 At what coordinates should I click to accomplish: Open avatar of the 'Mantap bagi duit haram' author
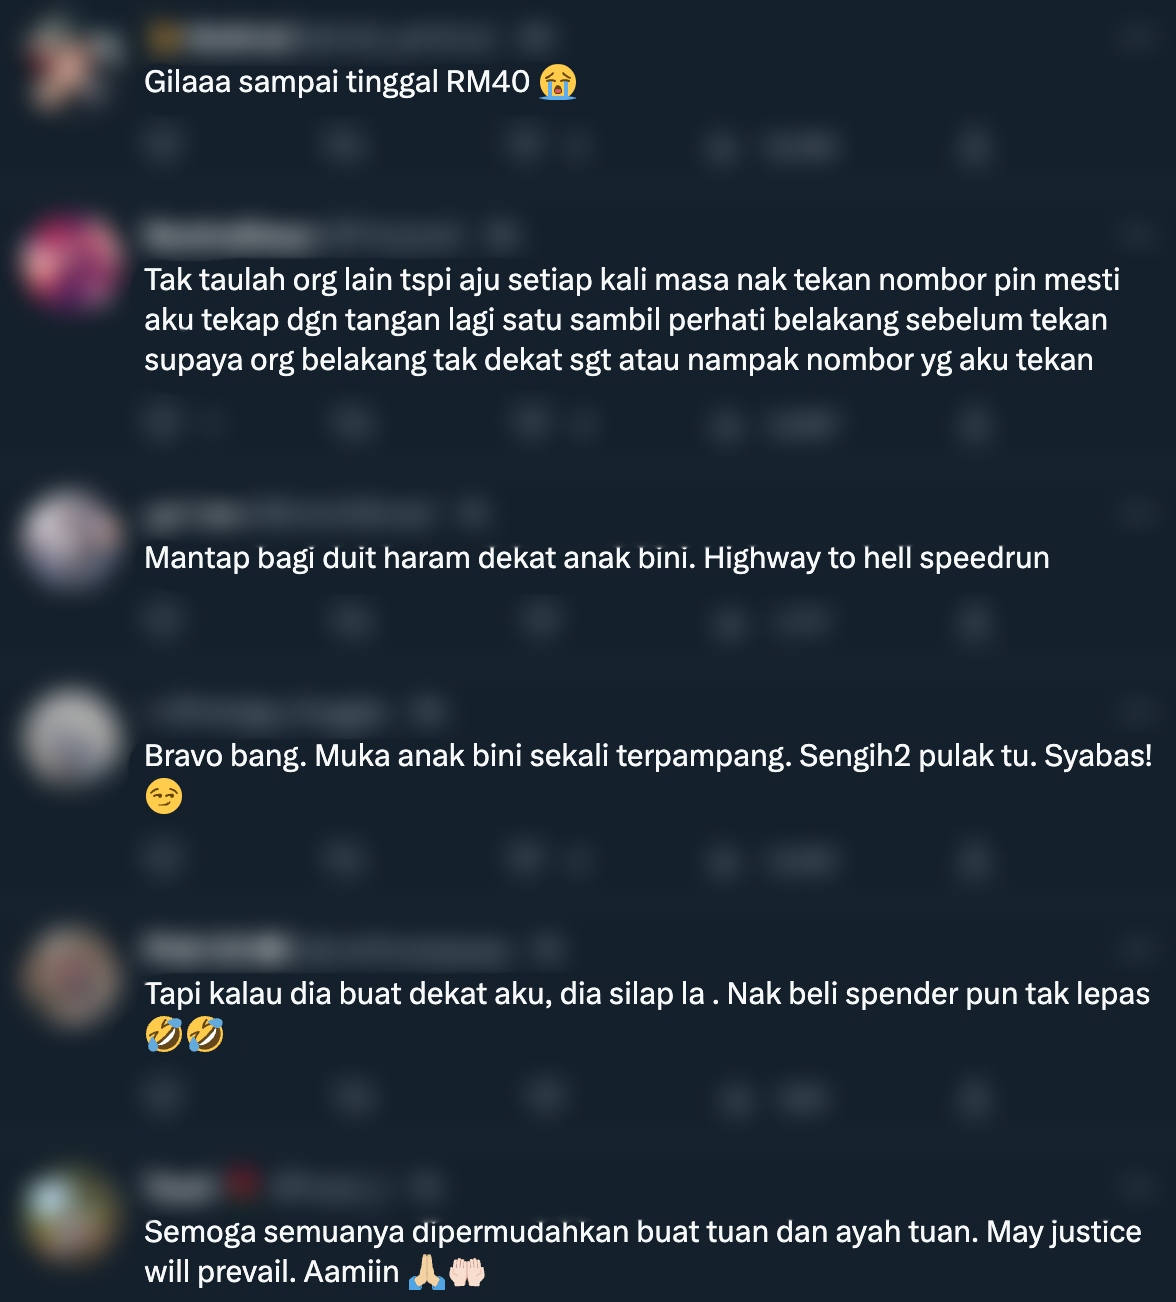[68, 538]
